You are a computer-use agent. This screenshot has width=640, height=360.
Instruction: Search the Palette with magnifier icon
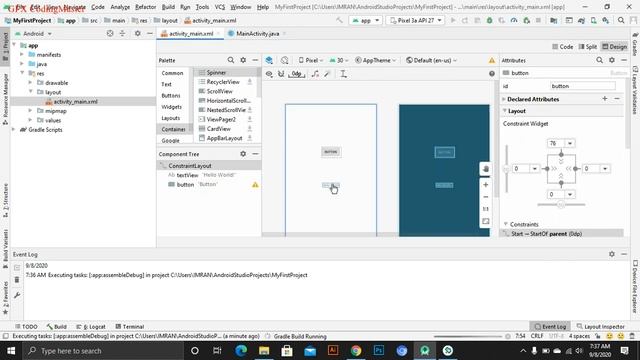coord(231,60)
